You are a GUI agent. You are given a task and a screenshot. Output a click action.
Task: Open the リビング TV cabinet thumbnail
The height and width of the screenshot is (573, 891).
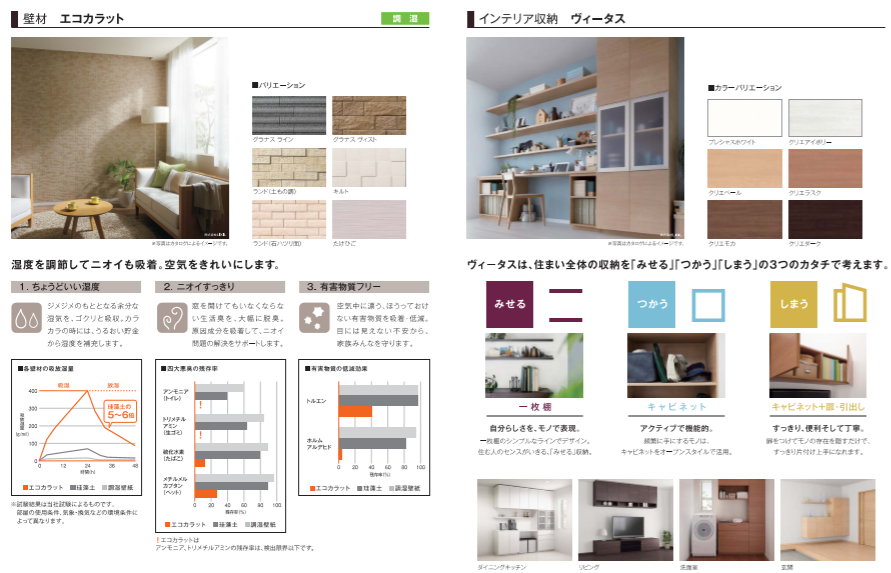[x=626, y=520]
